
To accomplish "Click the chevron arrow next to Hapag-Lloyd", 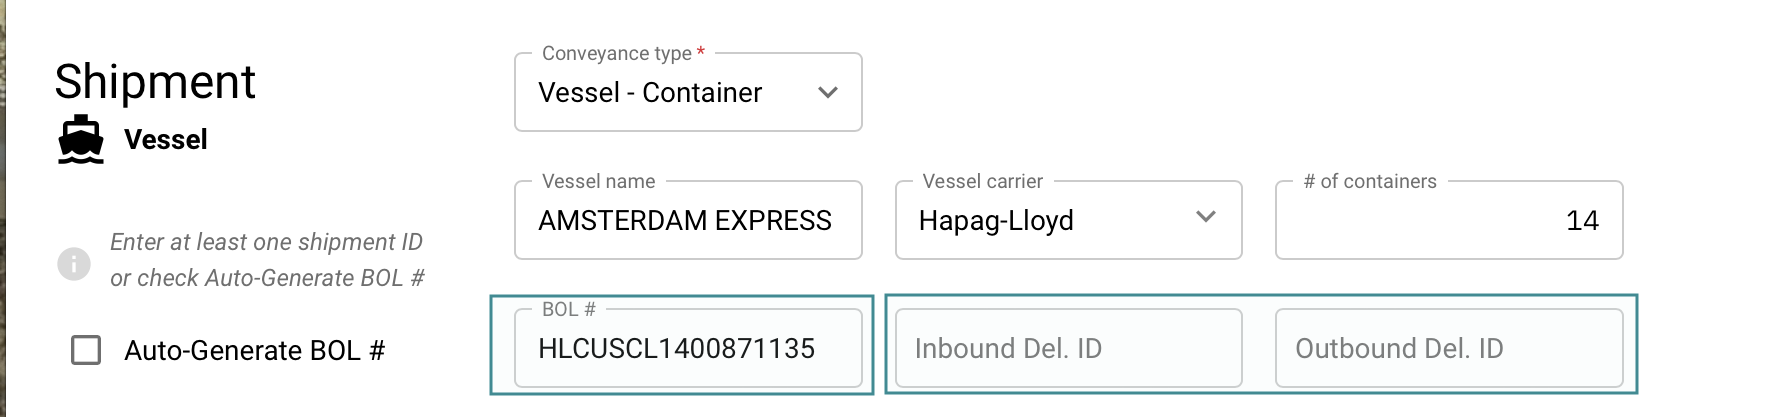I will [x=1206, y=217].
